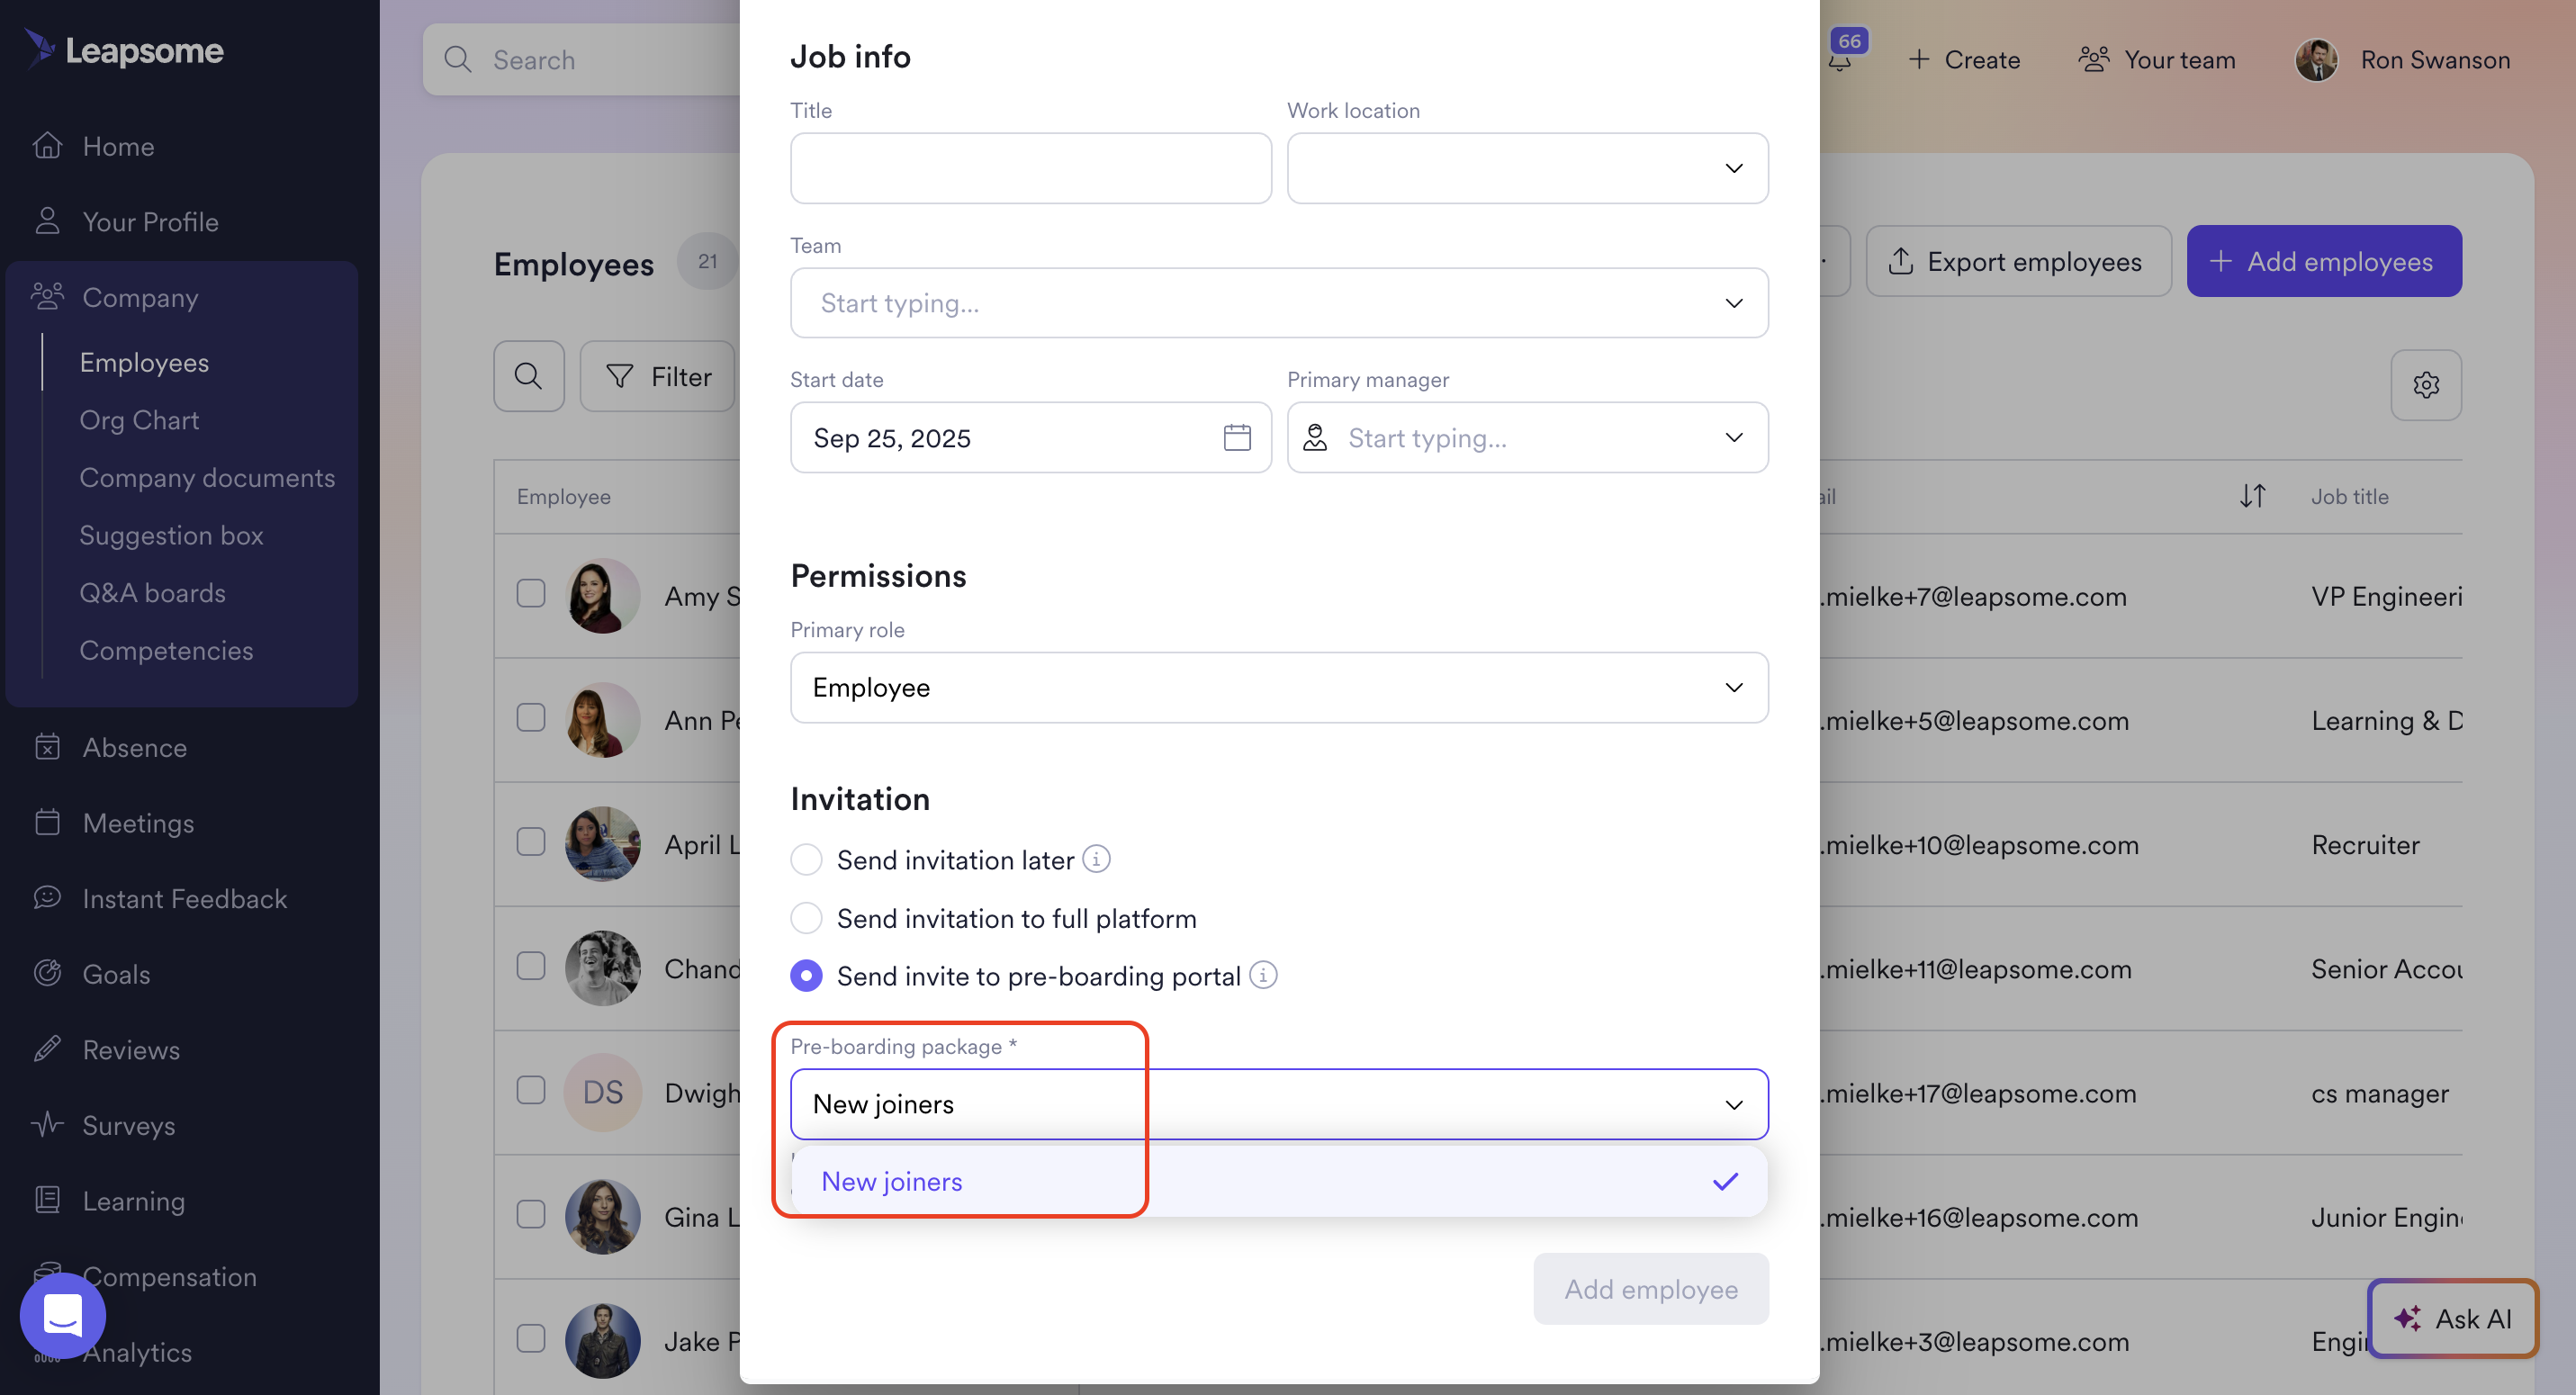The width and height of the screenshot is (2576, 1395).
Task: Expand the Team dropdown
Action: point(1278,303)
